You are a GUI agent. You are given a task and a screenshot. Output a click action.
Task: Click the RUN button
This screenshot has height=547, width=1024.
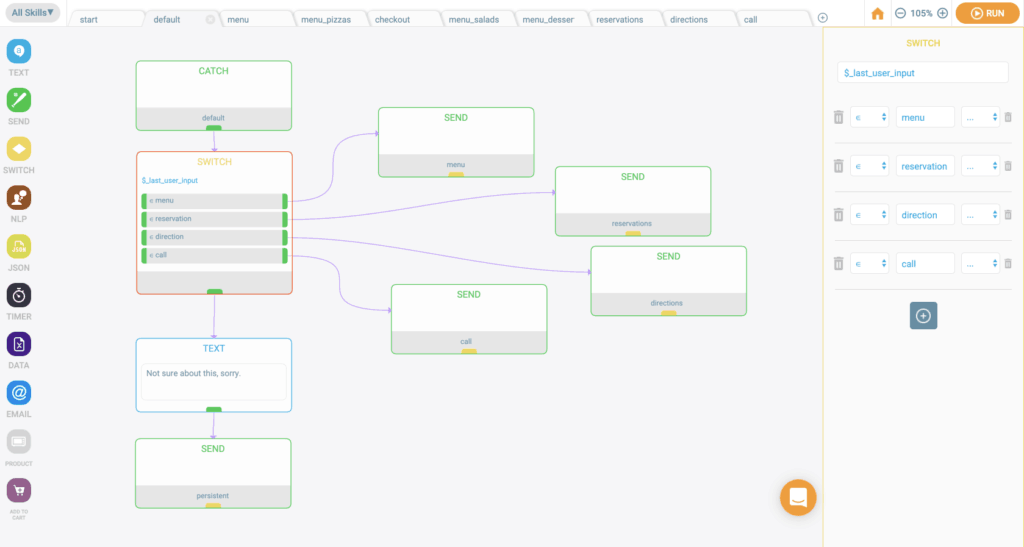click(x=987, y=13)
